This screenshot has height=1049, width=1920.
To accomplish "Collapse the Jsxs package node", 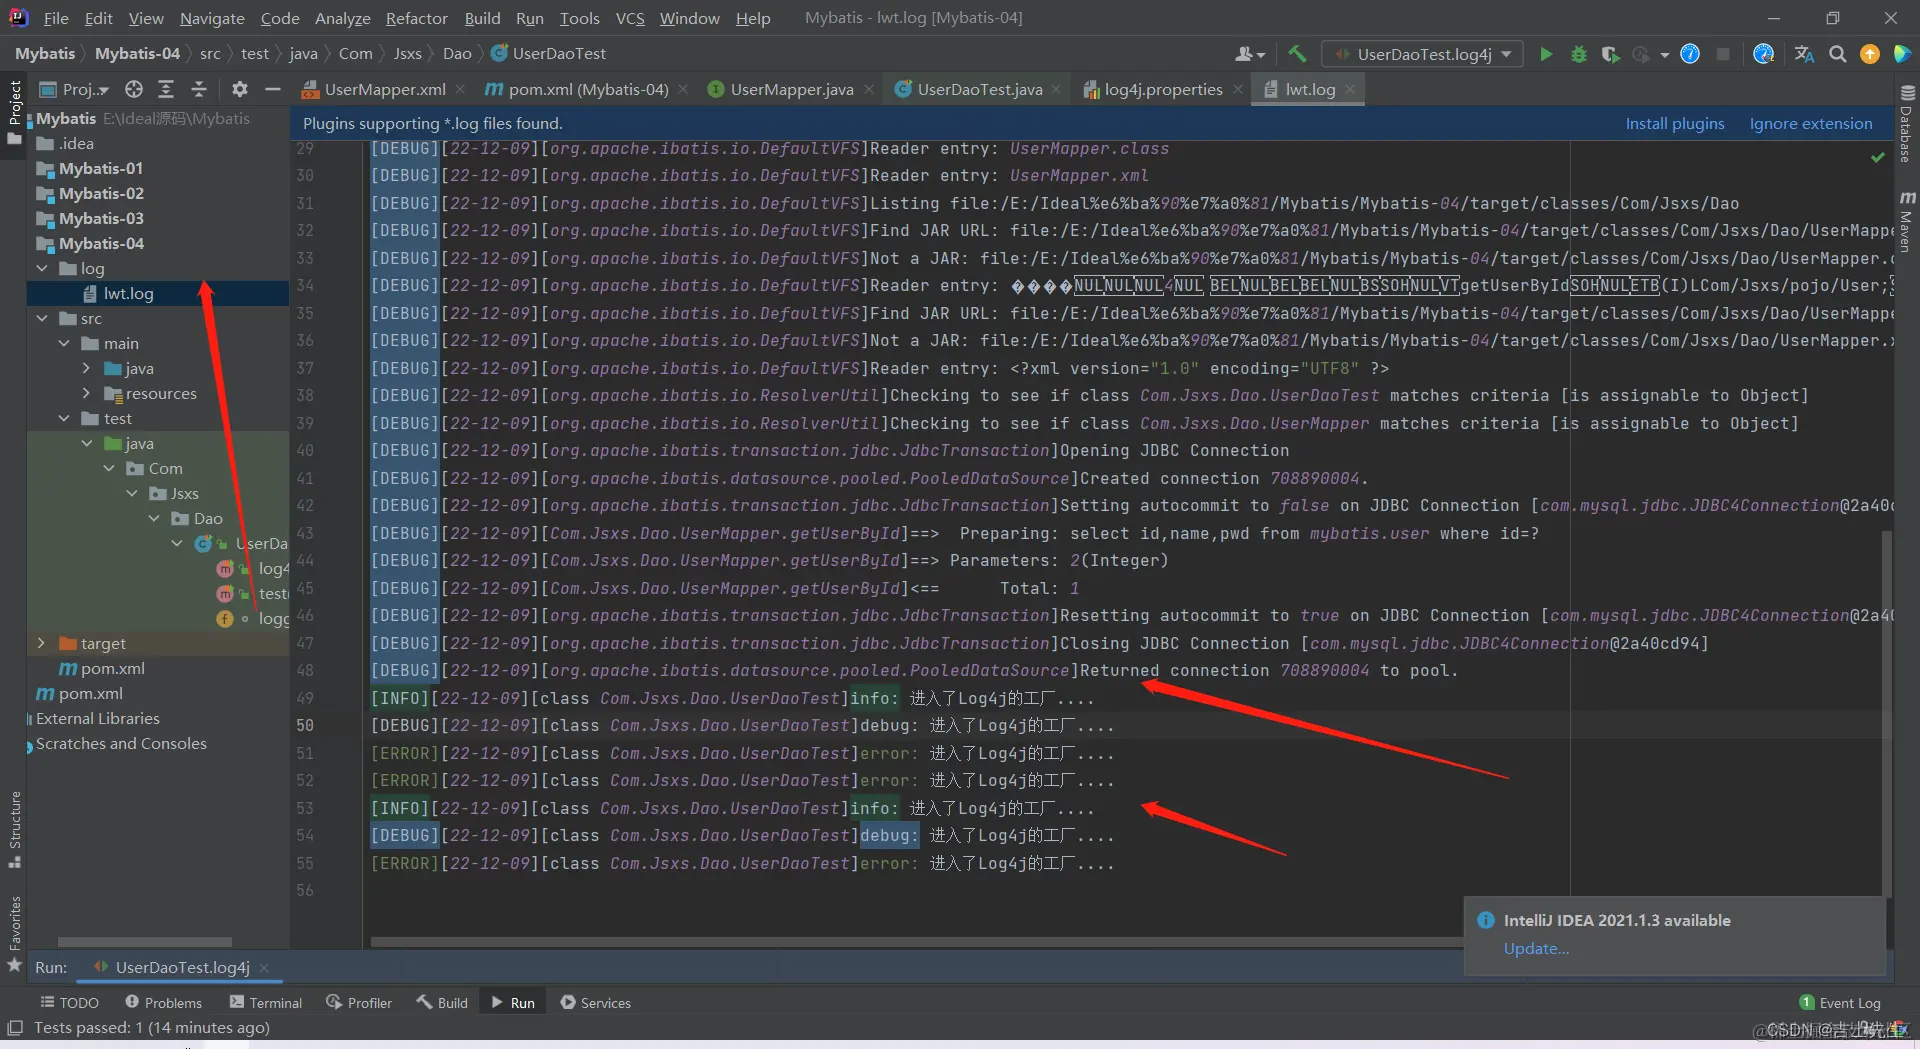I will [132, 493].
